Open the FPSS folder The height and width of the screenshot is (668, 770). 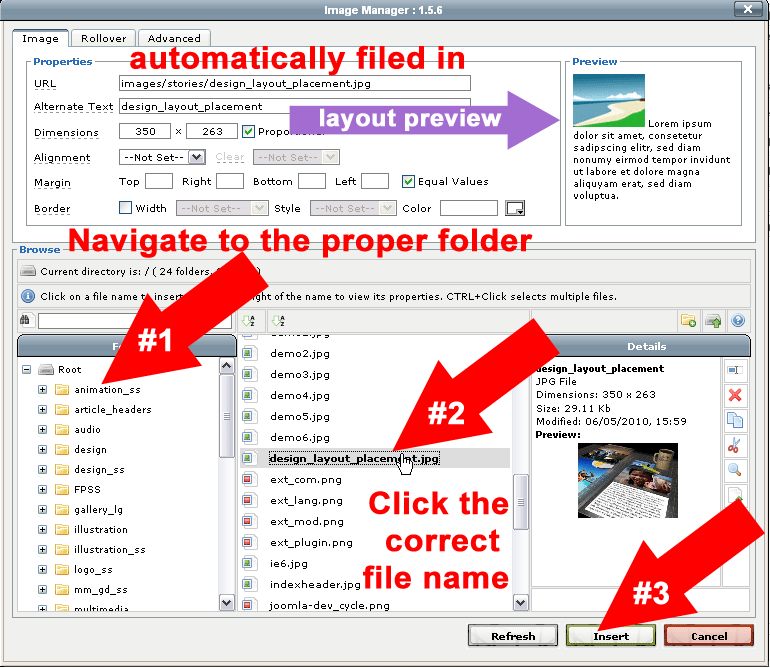[87, 490]
